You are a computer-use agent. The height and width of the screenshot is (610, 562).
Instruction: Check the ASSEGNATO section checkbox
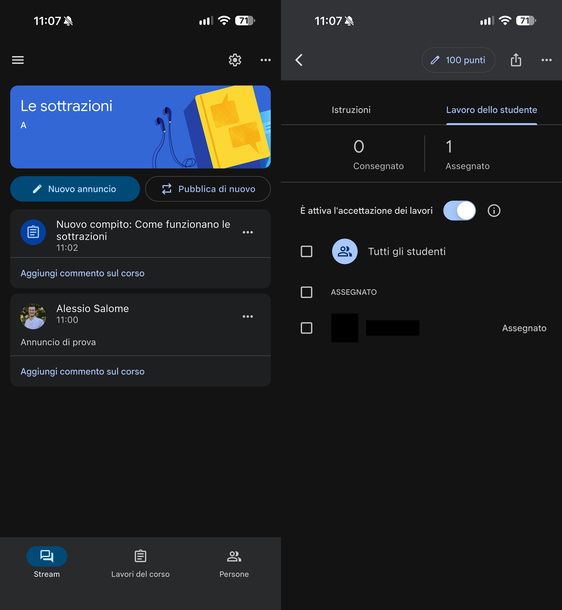(306, 292)
